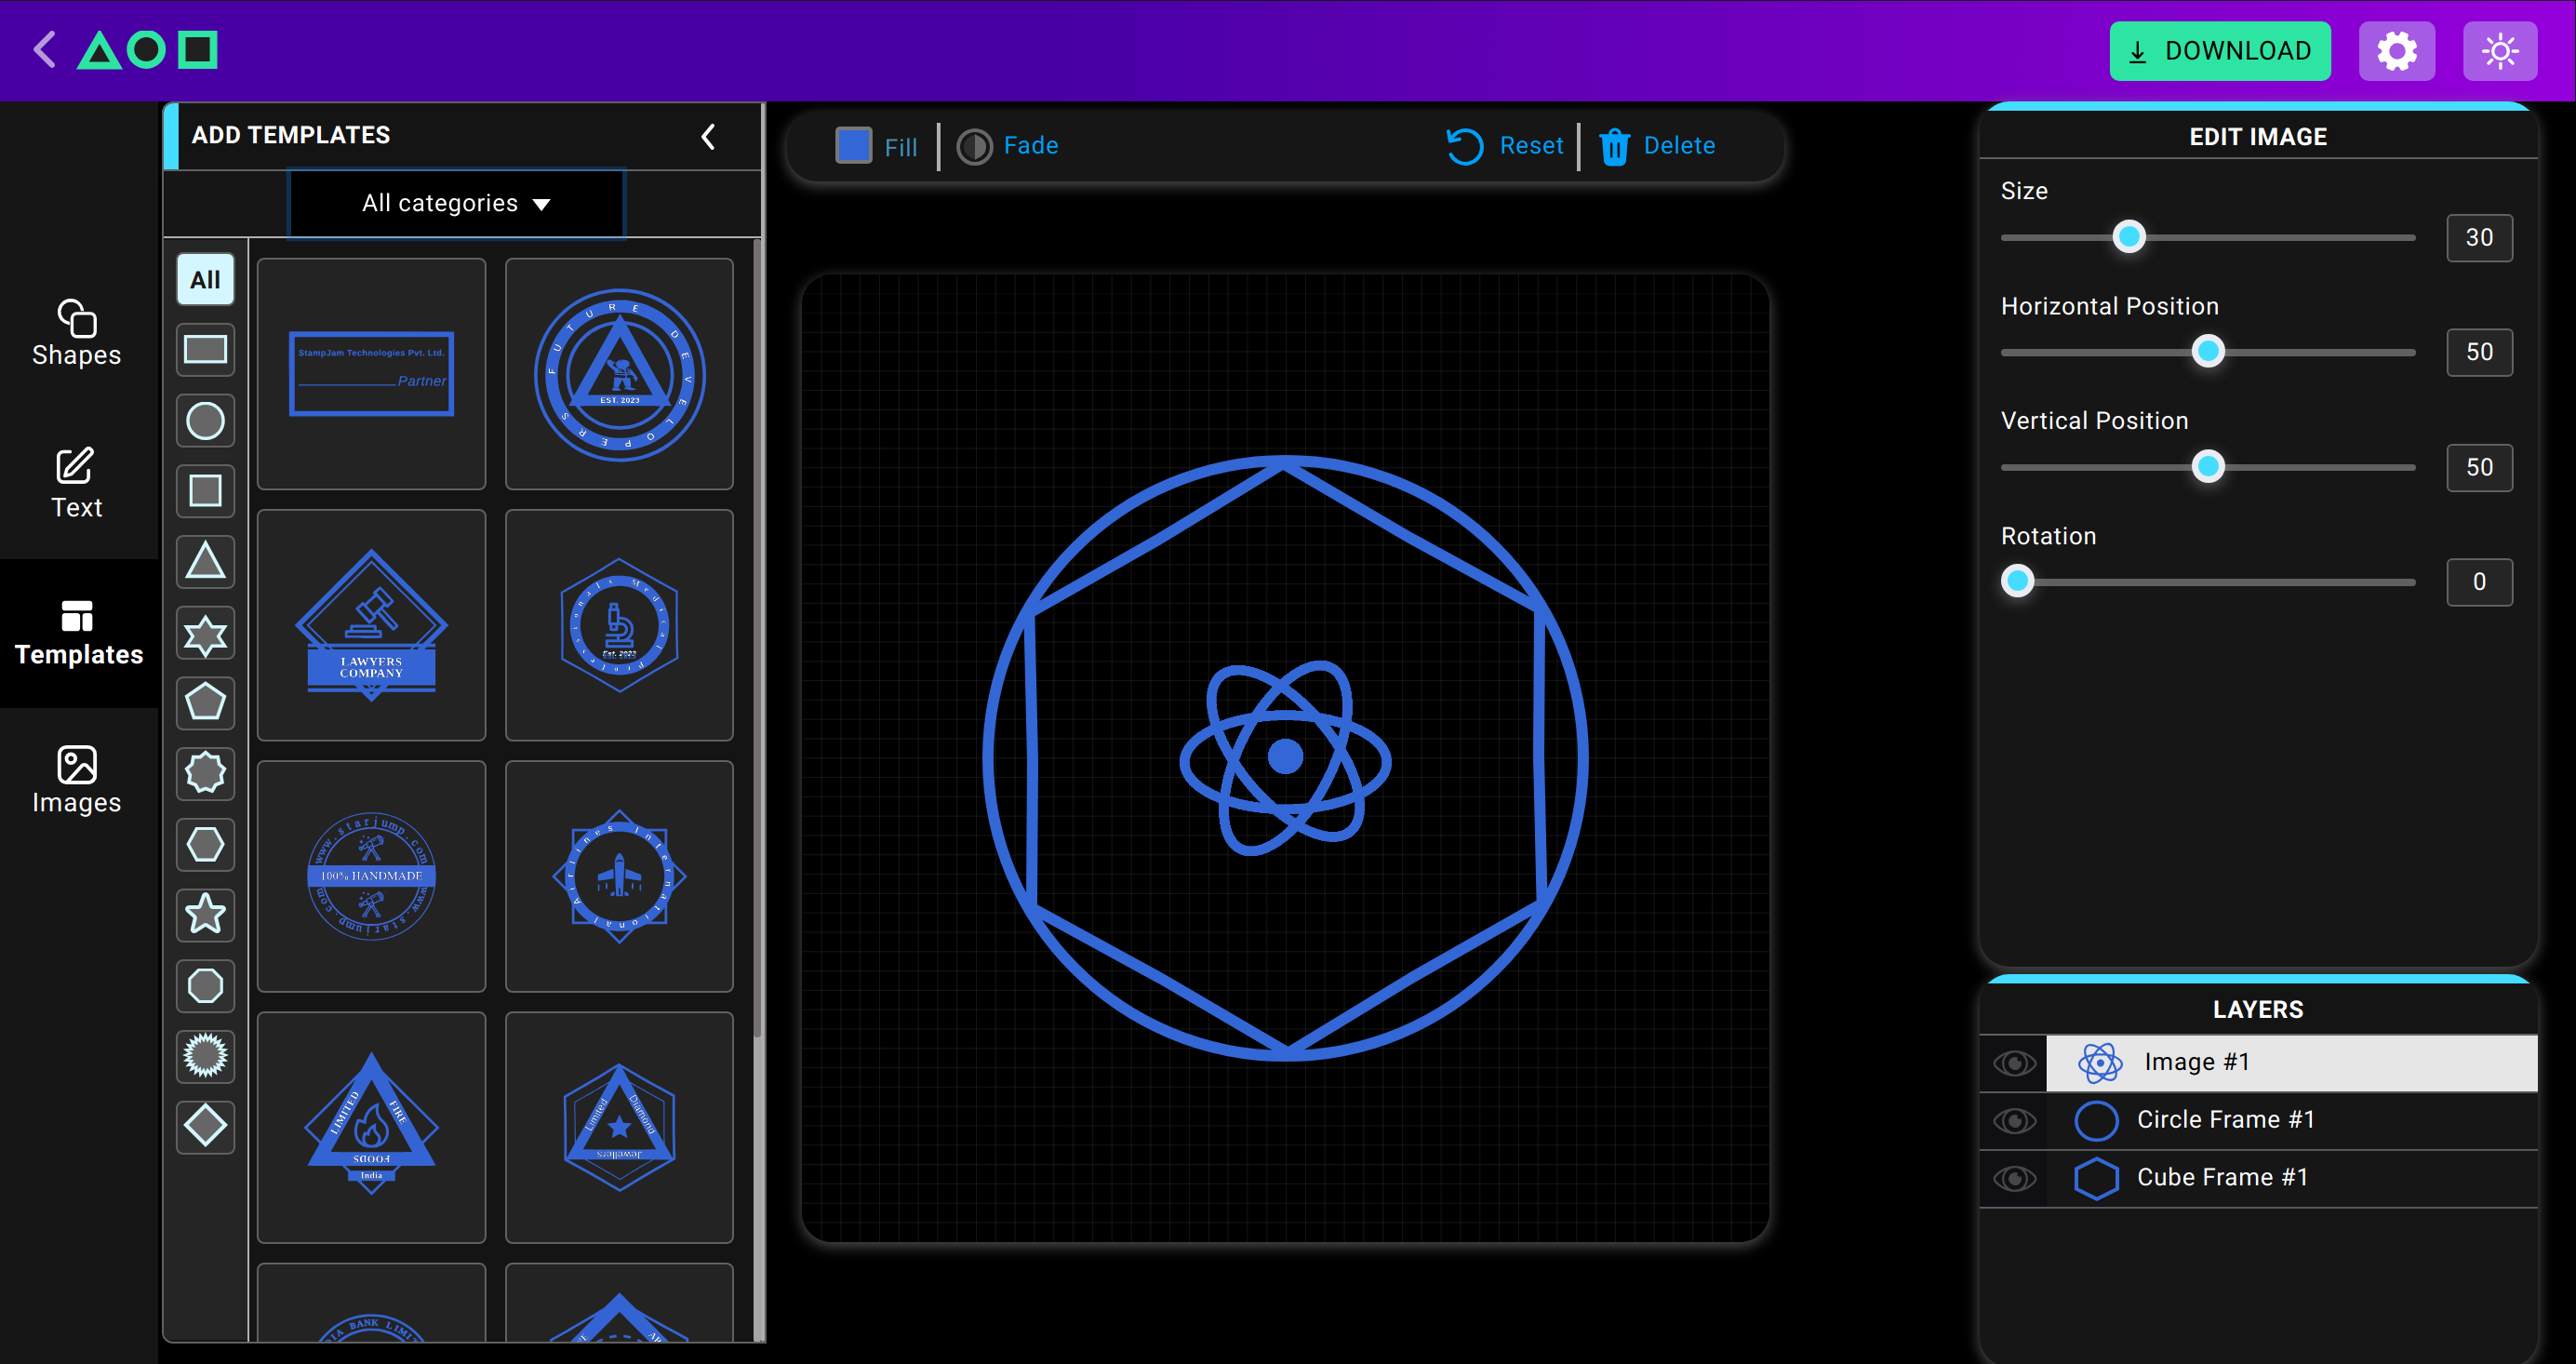
Task: Hide the Image #1 layer
Action: 2014,1062
